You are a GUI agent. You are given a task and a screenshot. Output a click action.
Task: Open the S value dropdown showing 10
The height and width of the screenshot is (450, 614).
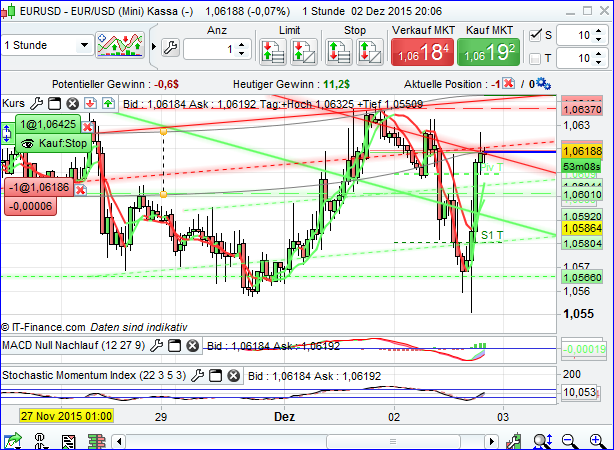click(x=600, y=36)
